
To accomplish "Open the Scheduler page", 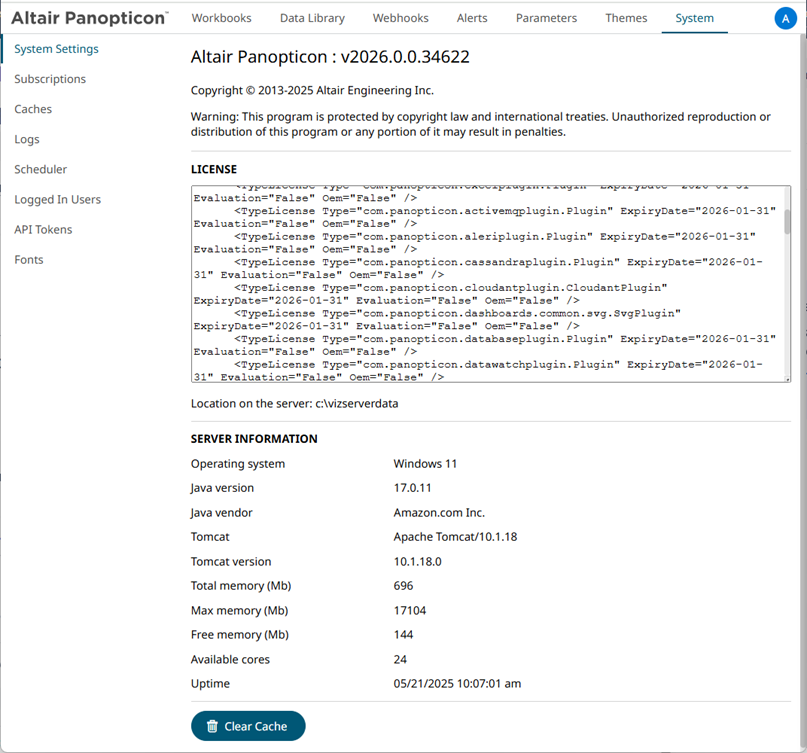I will tap(41, 169).
